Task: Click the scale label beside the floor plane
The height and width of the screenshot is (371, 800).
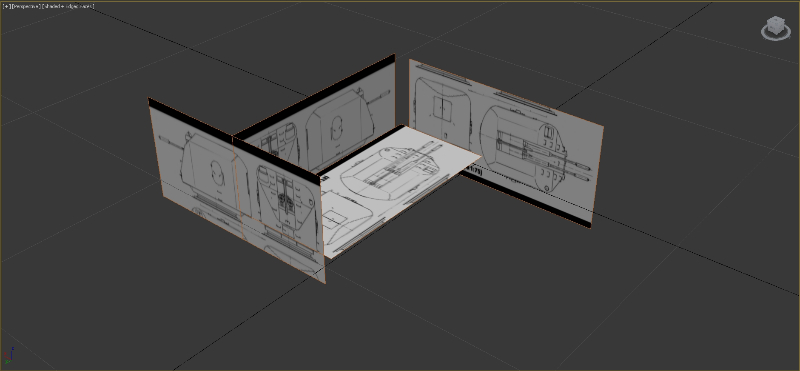Action: [x=474, y=171]
